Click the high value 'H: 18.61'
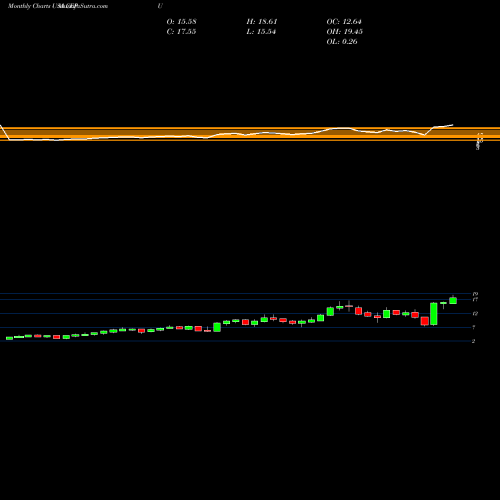Image resolution: width=500 pixels, height=500 pixels. pos(262,22)
